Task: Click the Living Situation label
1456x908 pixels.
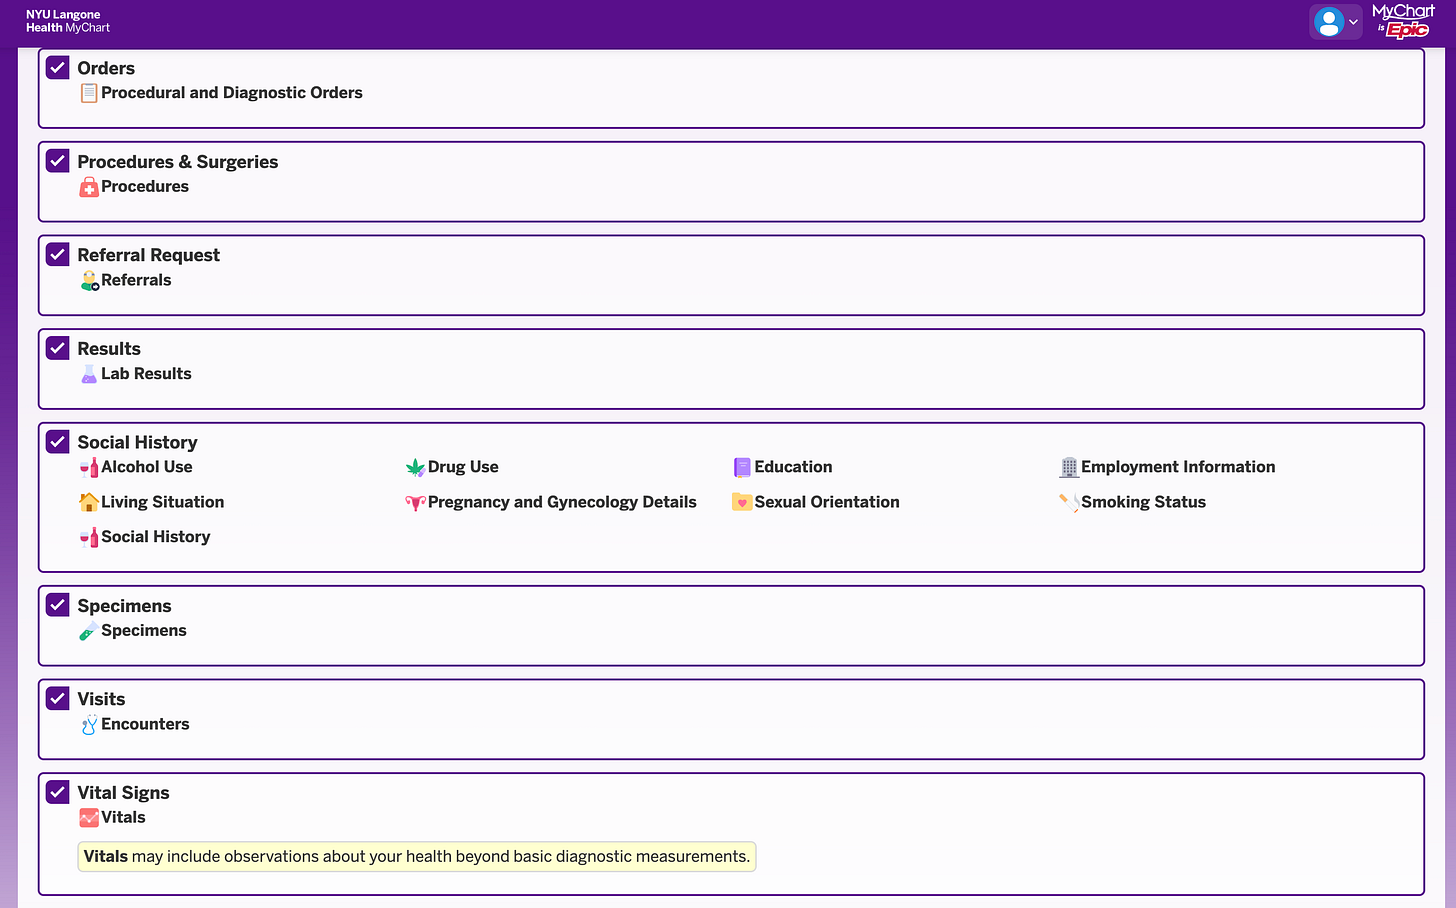Action: [x=163, y=502]
